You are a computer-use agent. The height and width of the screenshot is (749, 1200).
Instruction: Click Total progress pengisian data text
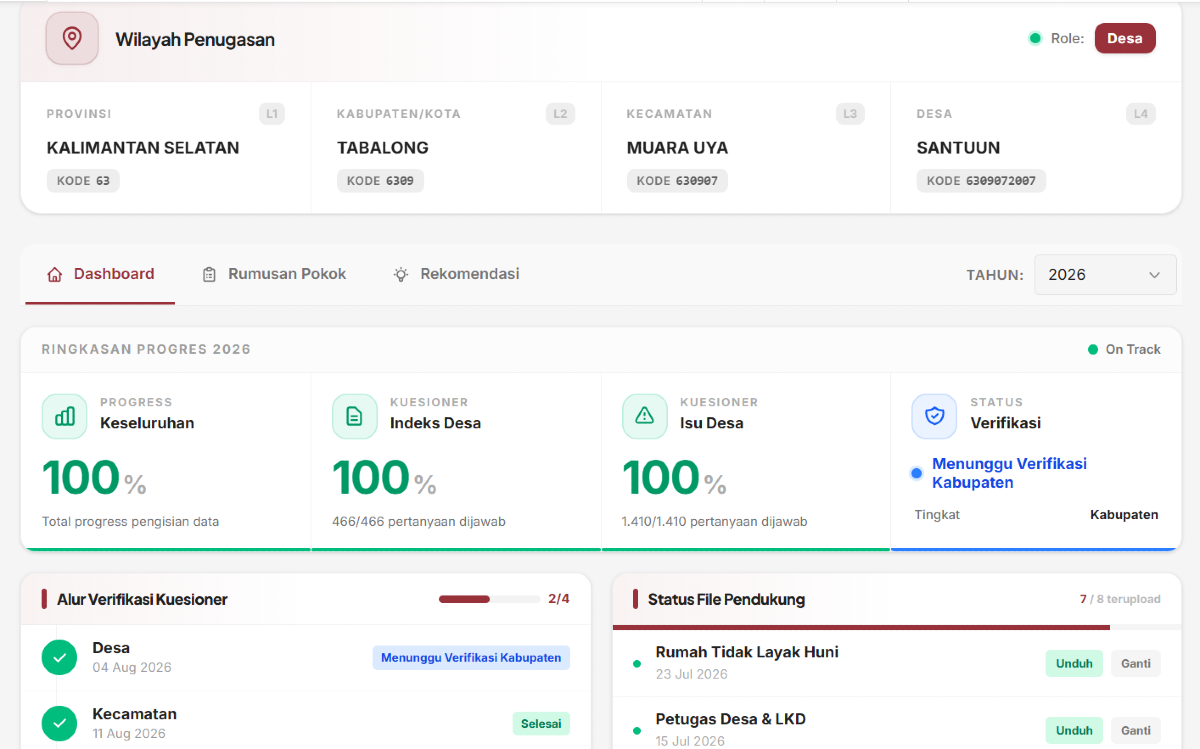tap(130, 521)
